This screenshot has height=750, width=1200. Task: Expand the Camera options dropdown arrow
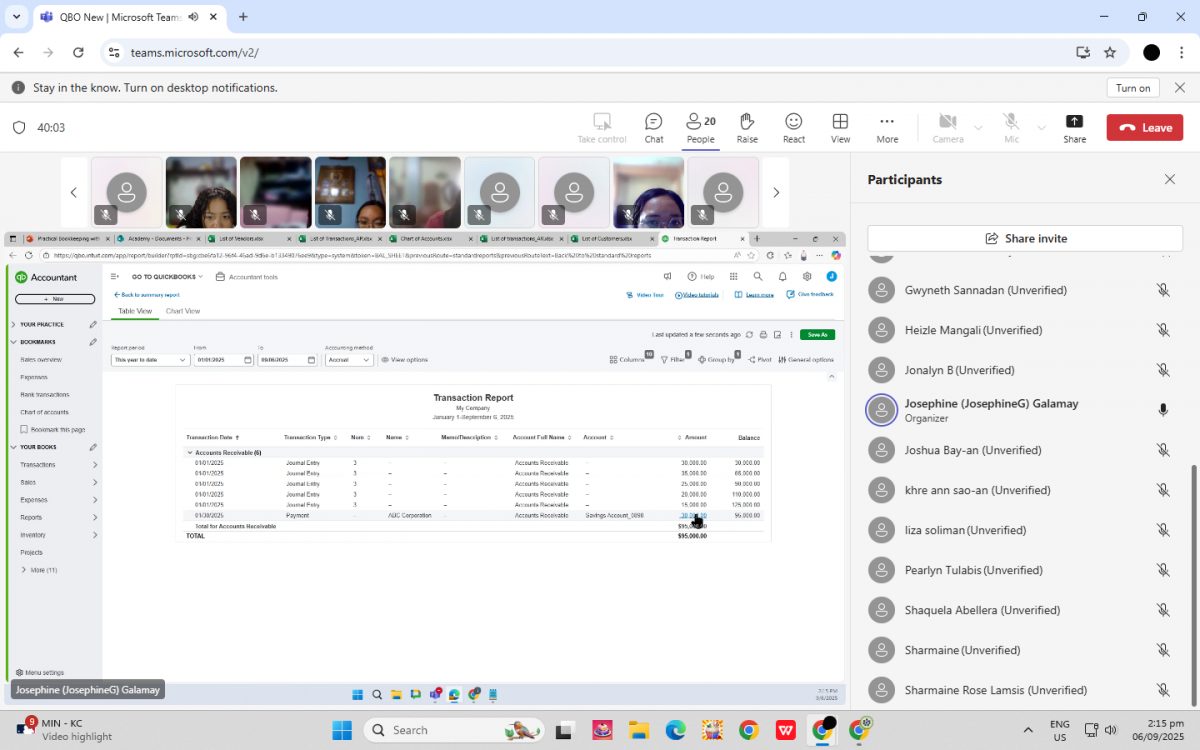click(x=978, y=128)
